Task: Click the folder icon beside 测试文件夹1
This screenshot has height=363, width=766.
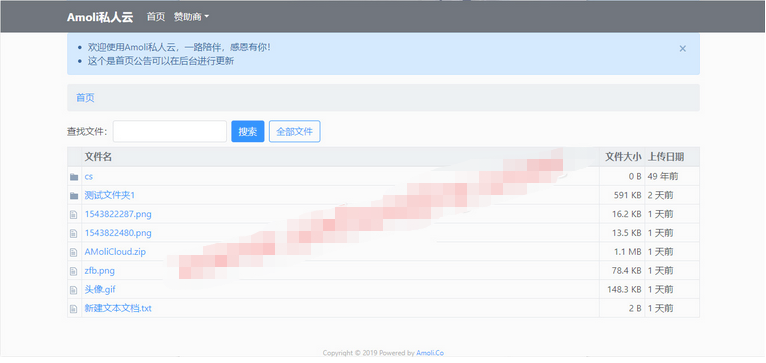Action: [x=74, y=196]
